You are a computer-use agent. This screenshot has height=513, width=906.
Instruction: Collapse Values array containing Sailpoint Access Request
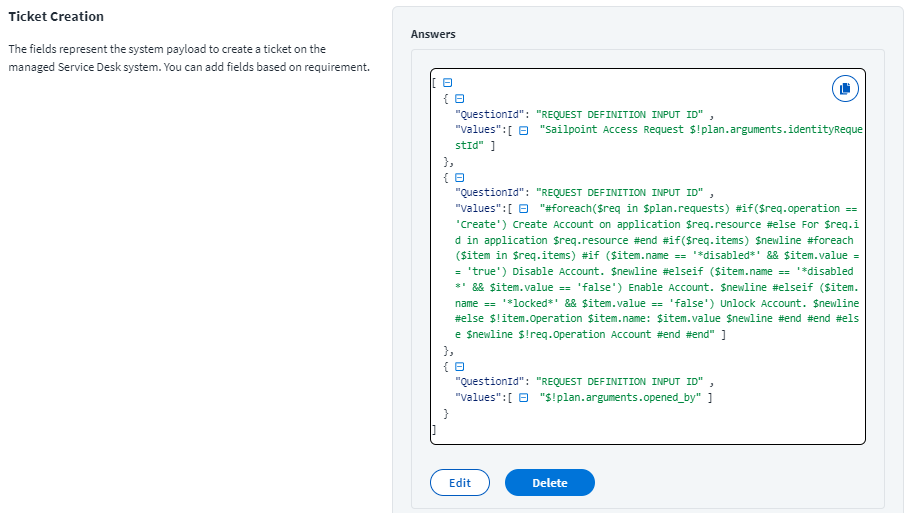point(523,131)
